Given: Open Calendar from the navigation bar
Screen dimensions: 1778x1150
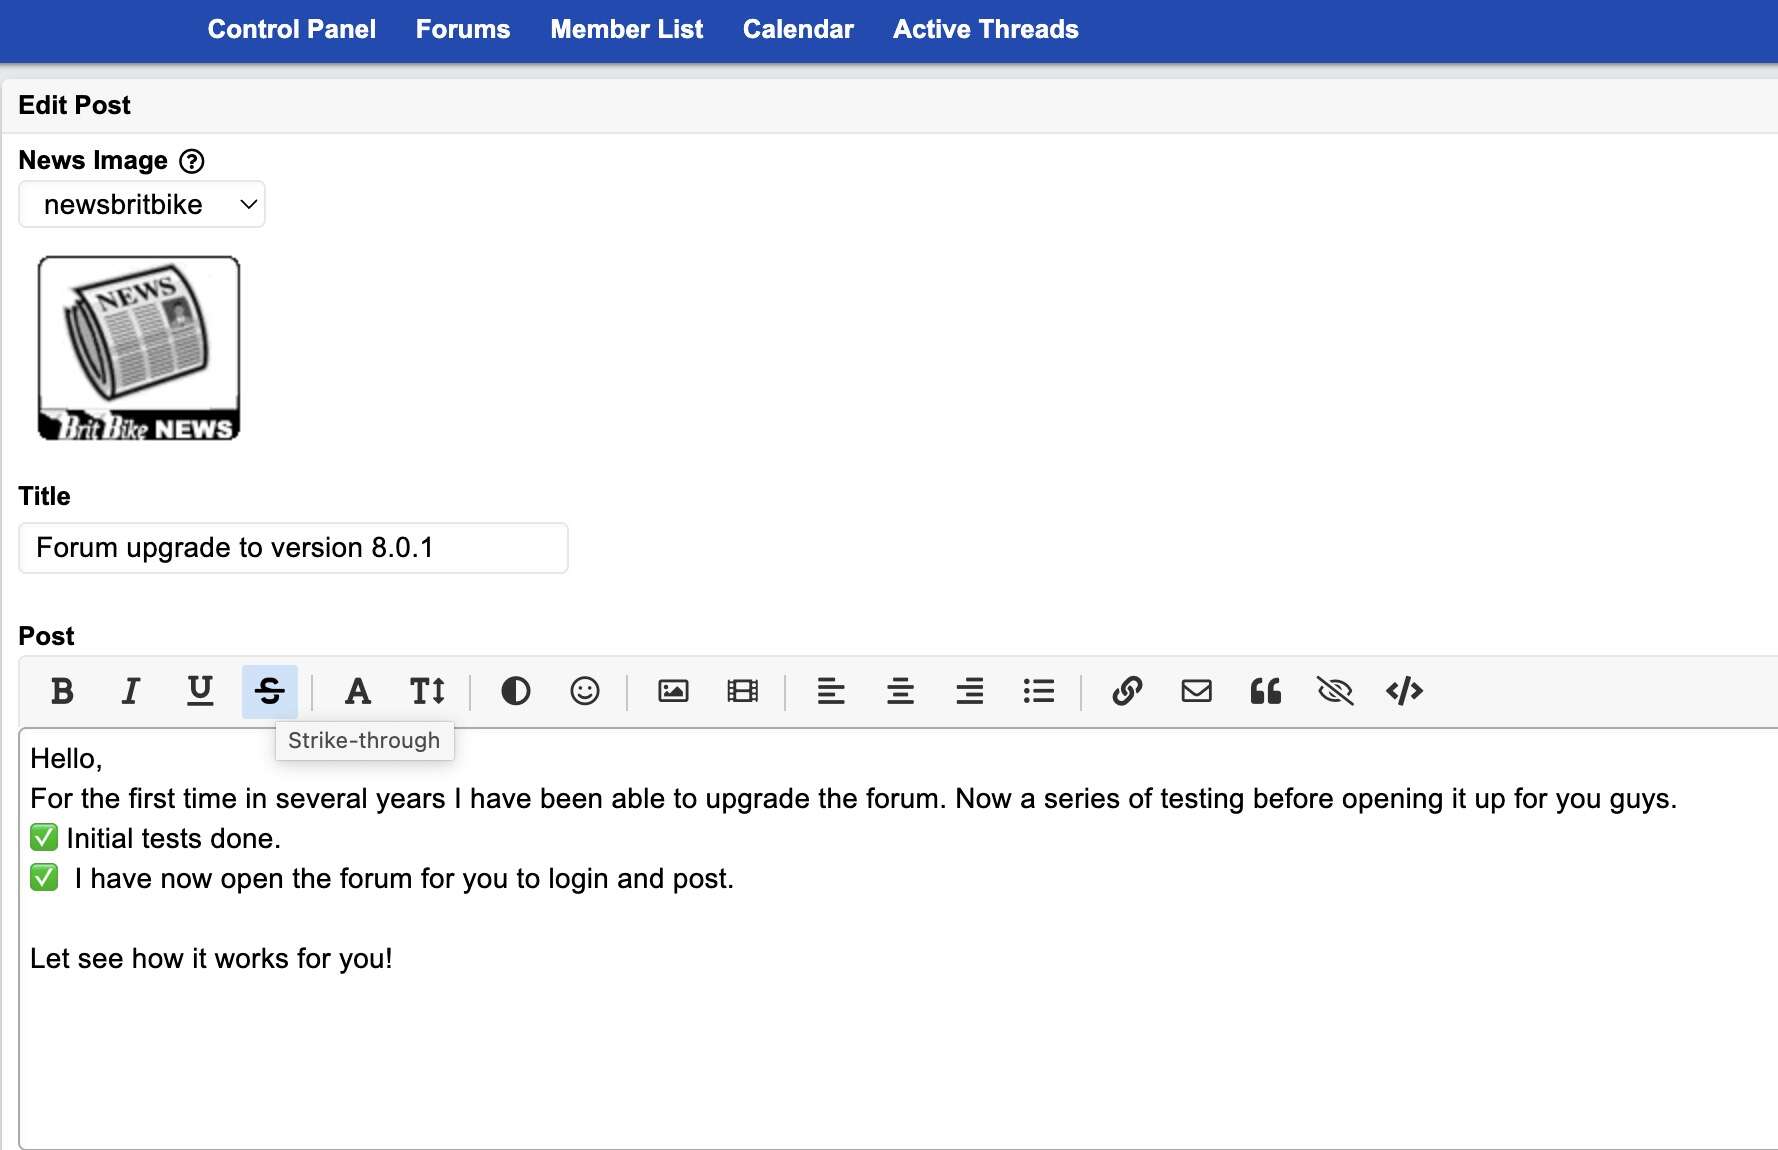Looking at the screenshot, I should tap(798, 29).
